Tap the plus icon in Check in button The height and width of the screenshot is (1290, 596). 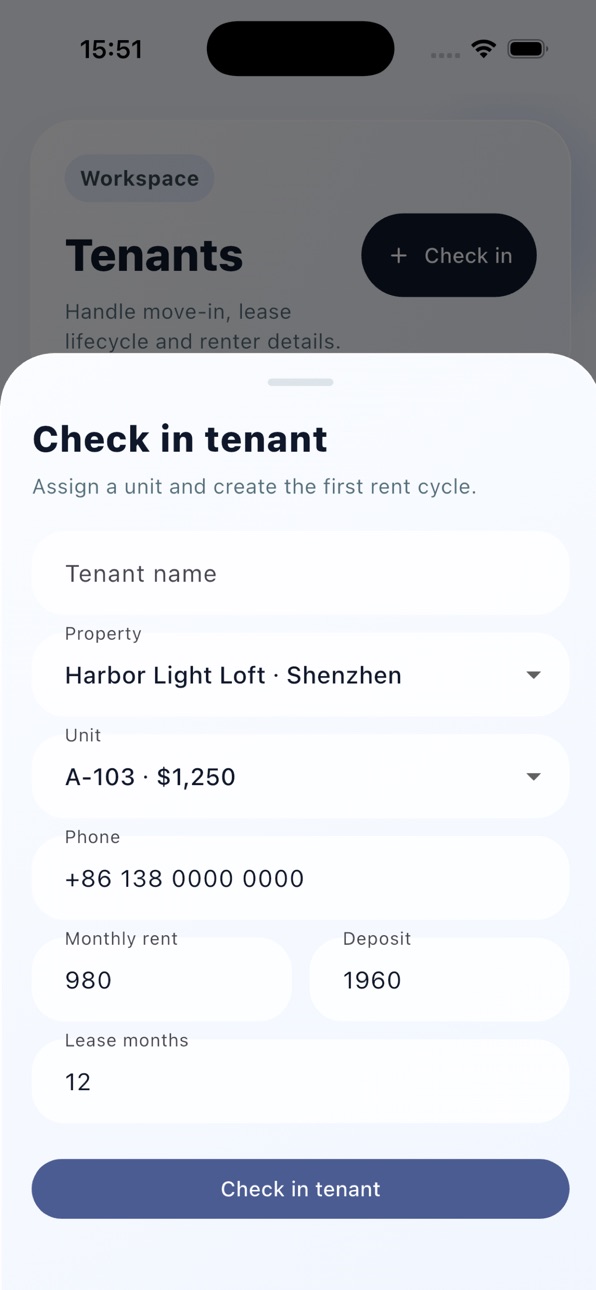click(398, 256)
